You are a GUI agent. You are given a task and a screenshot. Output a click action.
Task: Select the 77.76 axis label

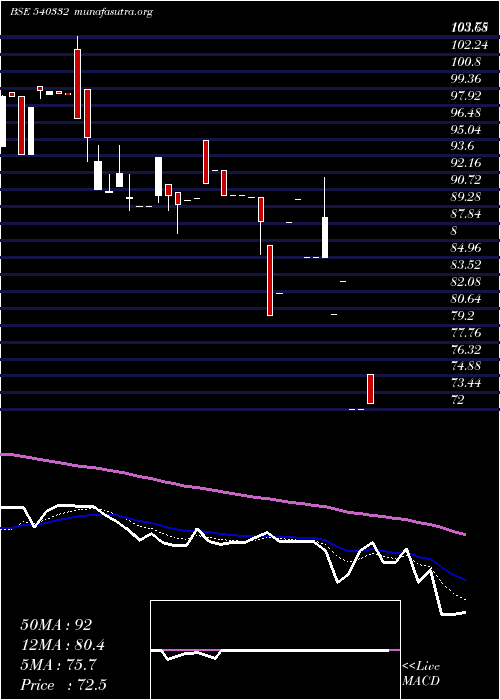point(466,332)
